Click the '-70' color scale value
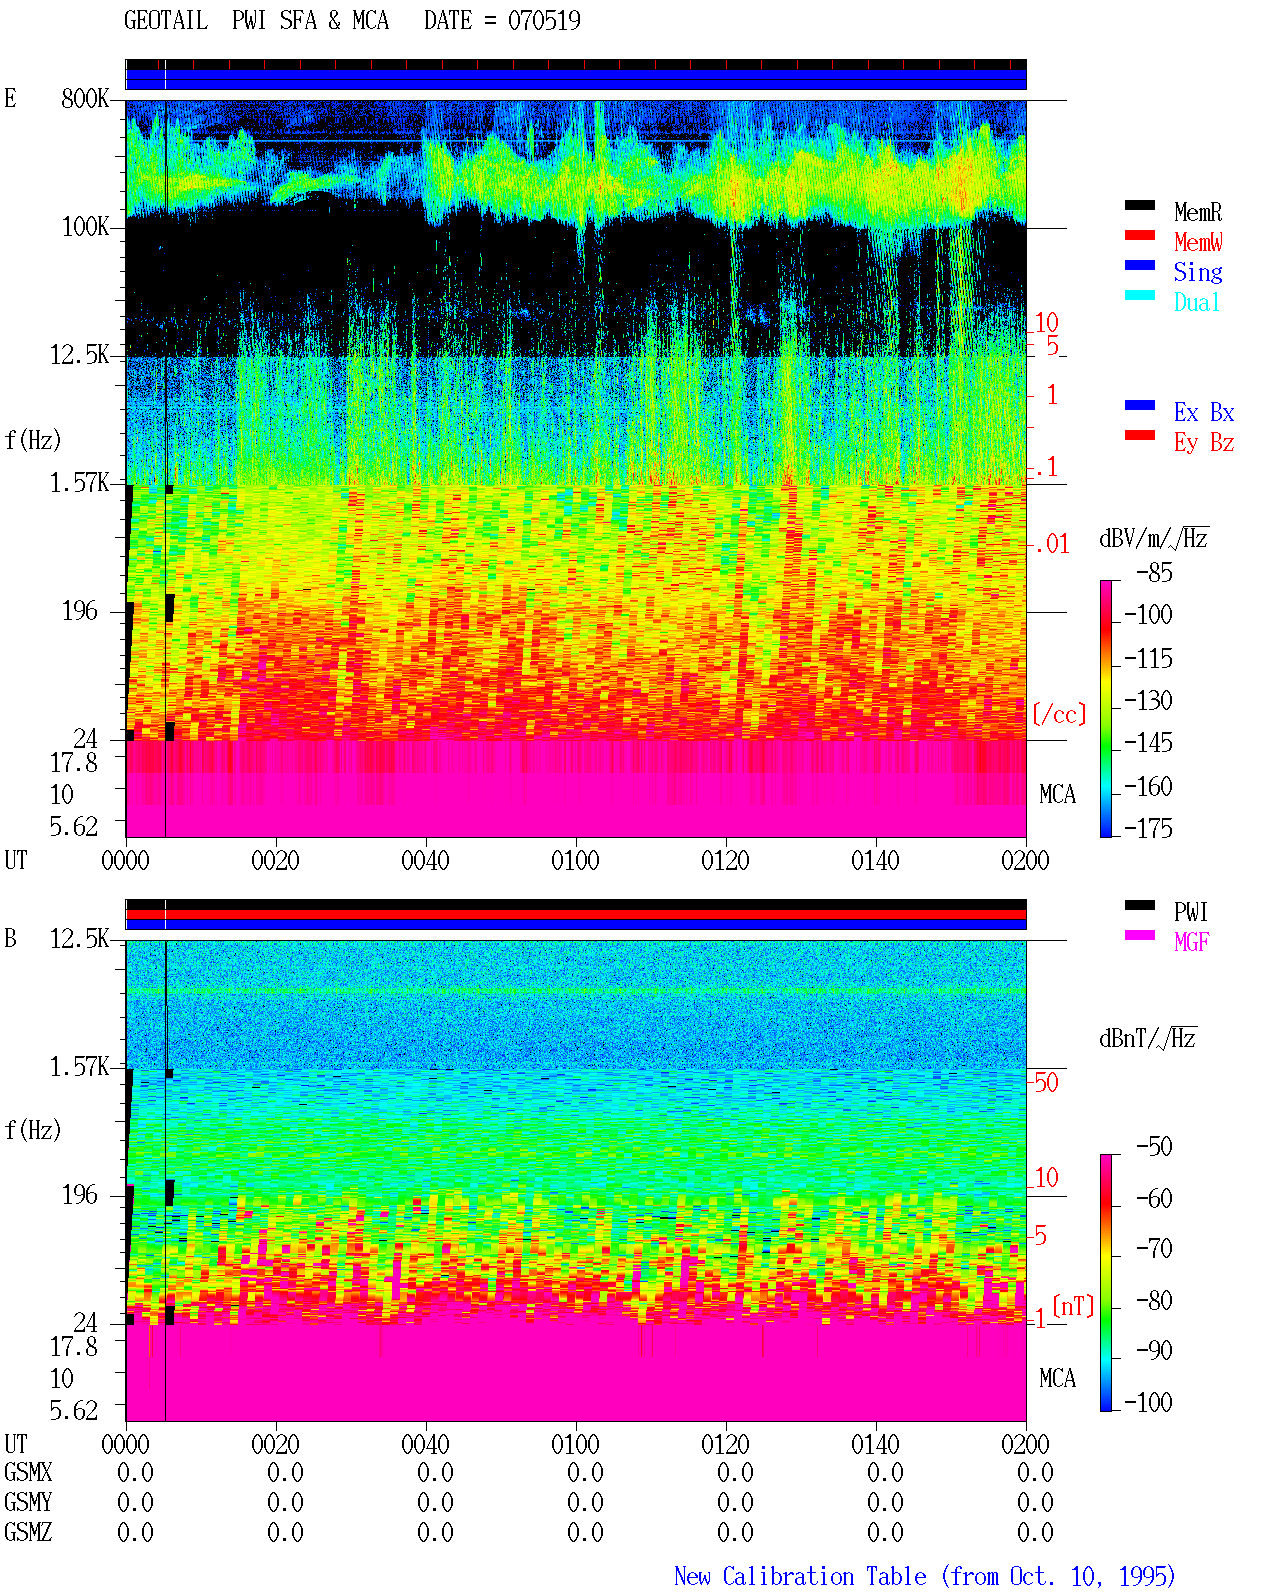 point(1154,1248)
